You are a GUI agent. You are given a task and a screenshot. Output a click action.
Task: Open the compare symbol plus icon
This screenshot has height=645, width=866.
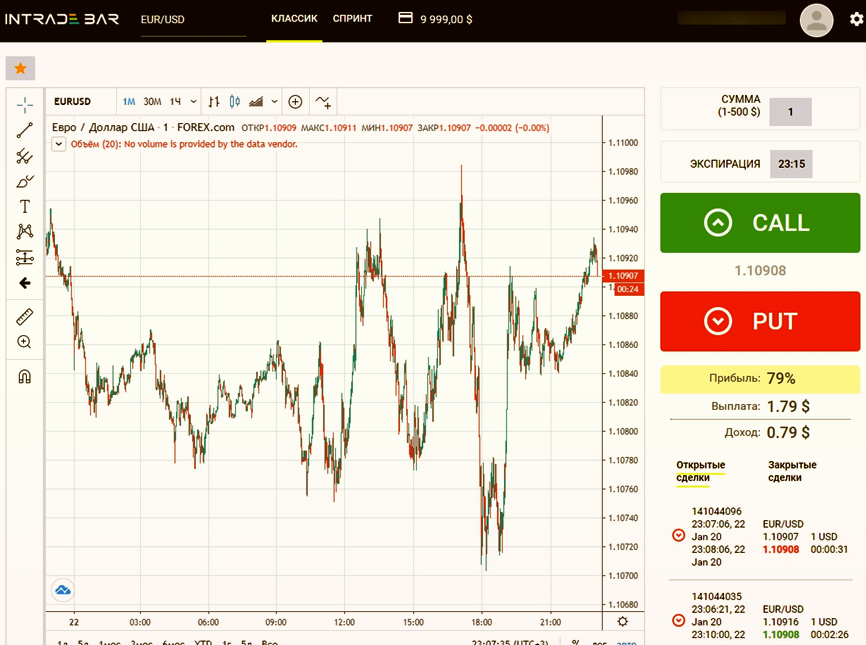295,102
